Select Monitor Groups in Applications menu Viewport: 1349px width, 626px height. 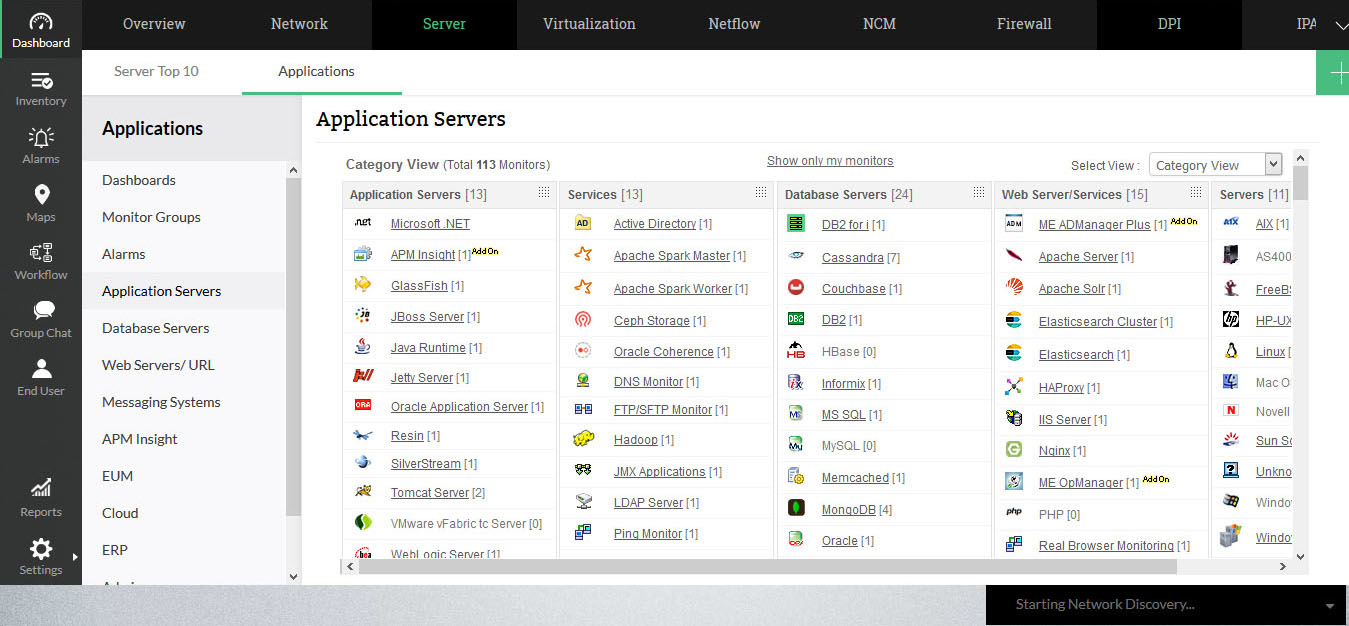pyautogui.click(x=151, y=217)
